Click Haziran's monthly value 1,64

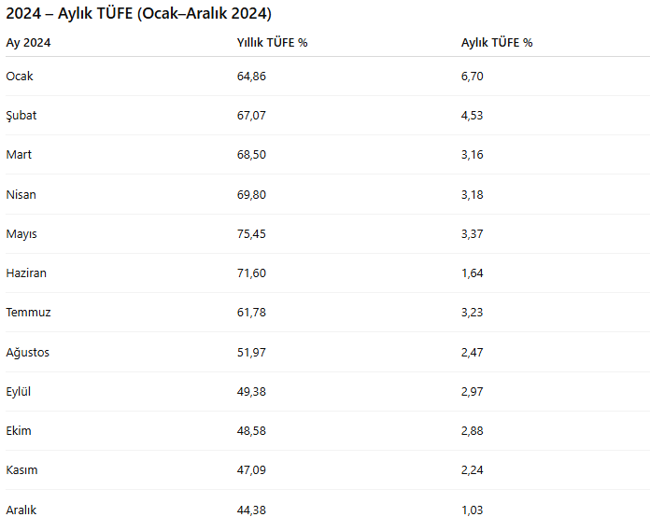(472, 273)
